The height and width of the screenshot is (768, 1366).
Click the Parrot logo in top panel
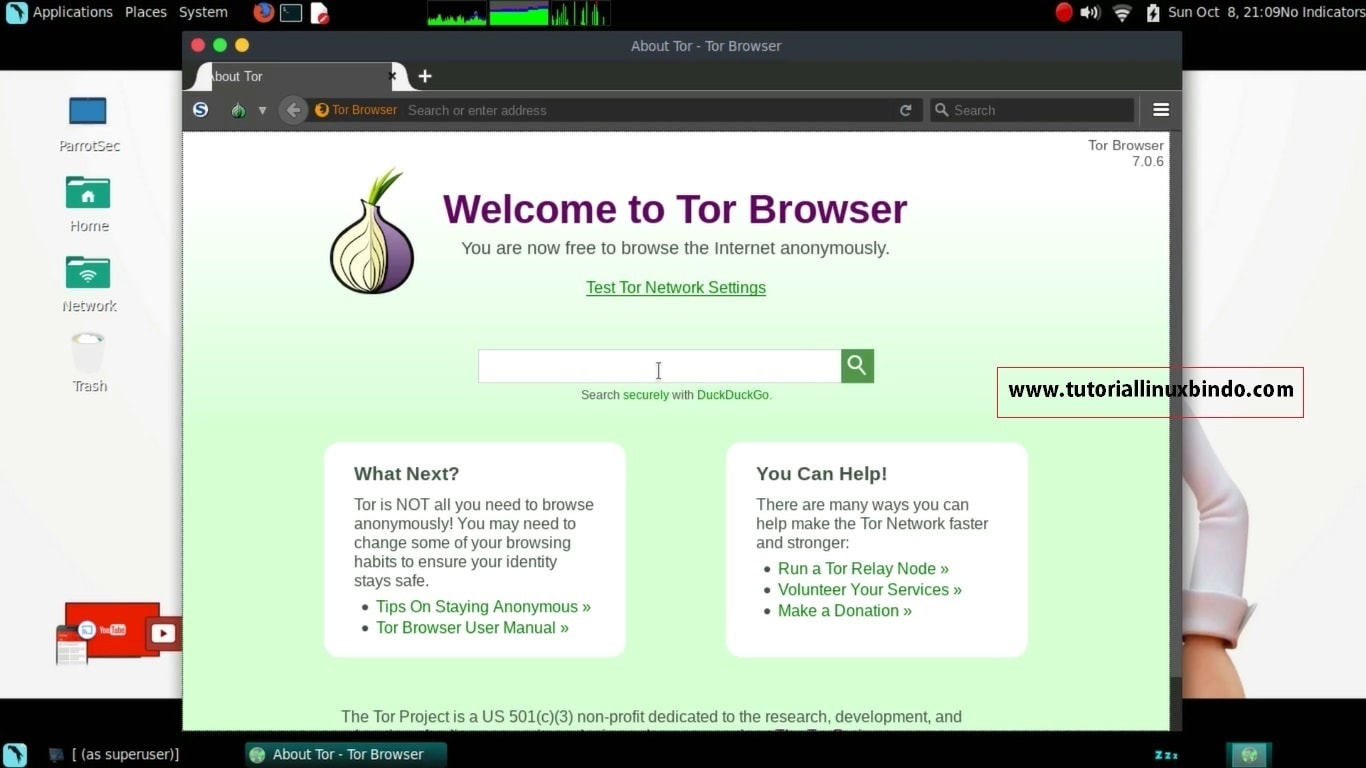(16, 13)
